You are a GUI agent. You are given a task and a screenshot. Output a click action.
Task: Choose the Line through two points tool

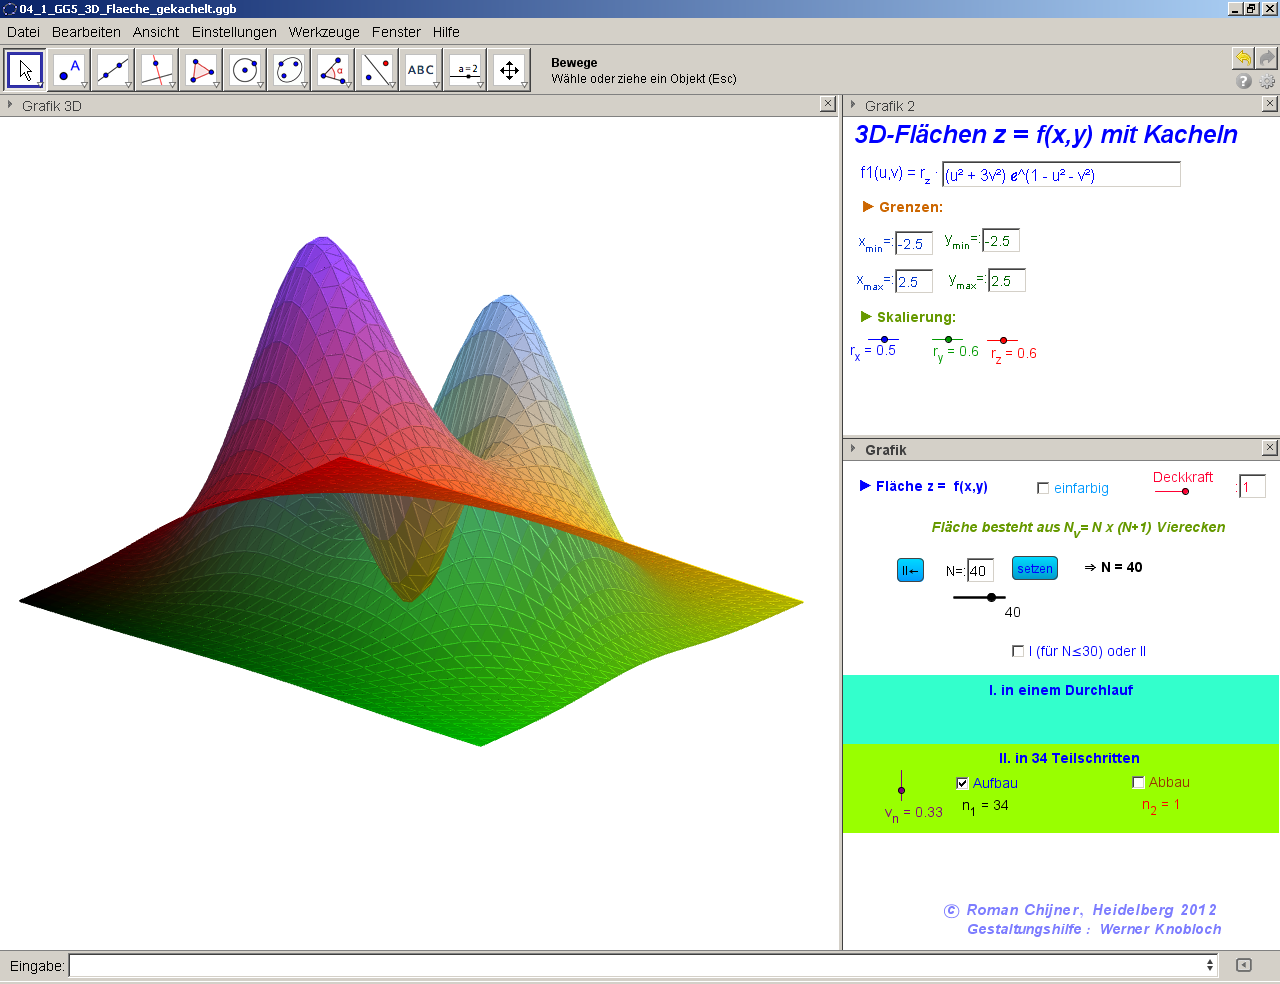point(113,71)
